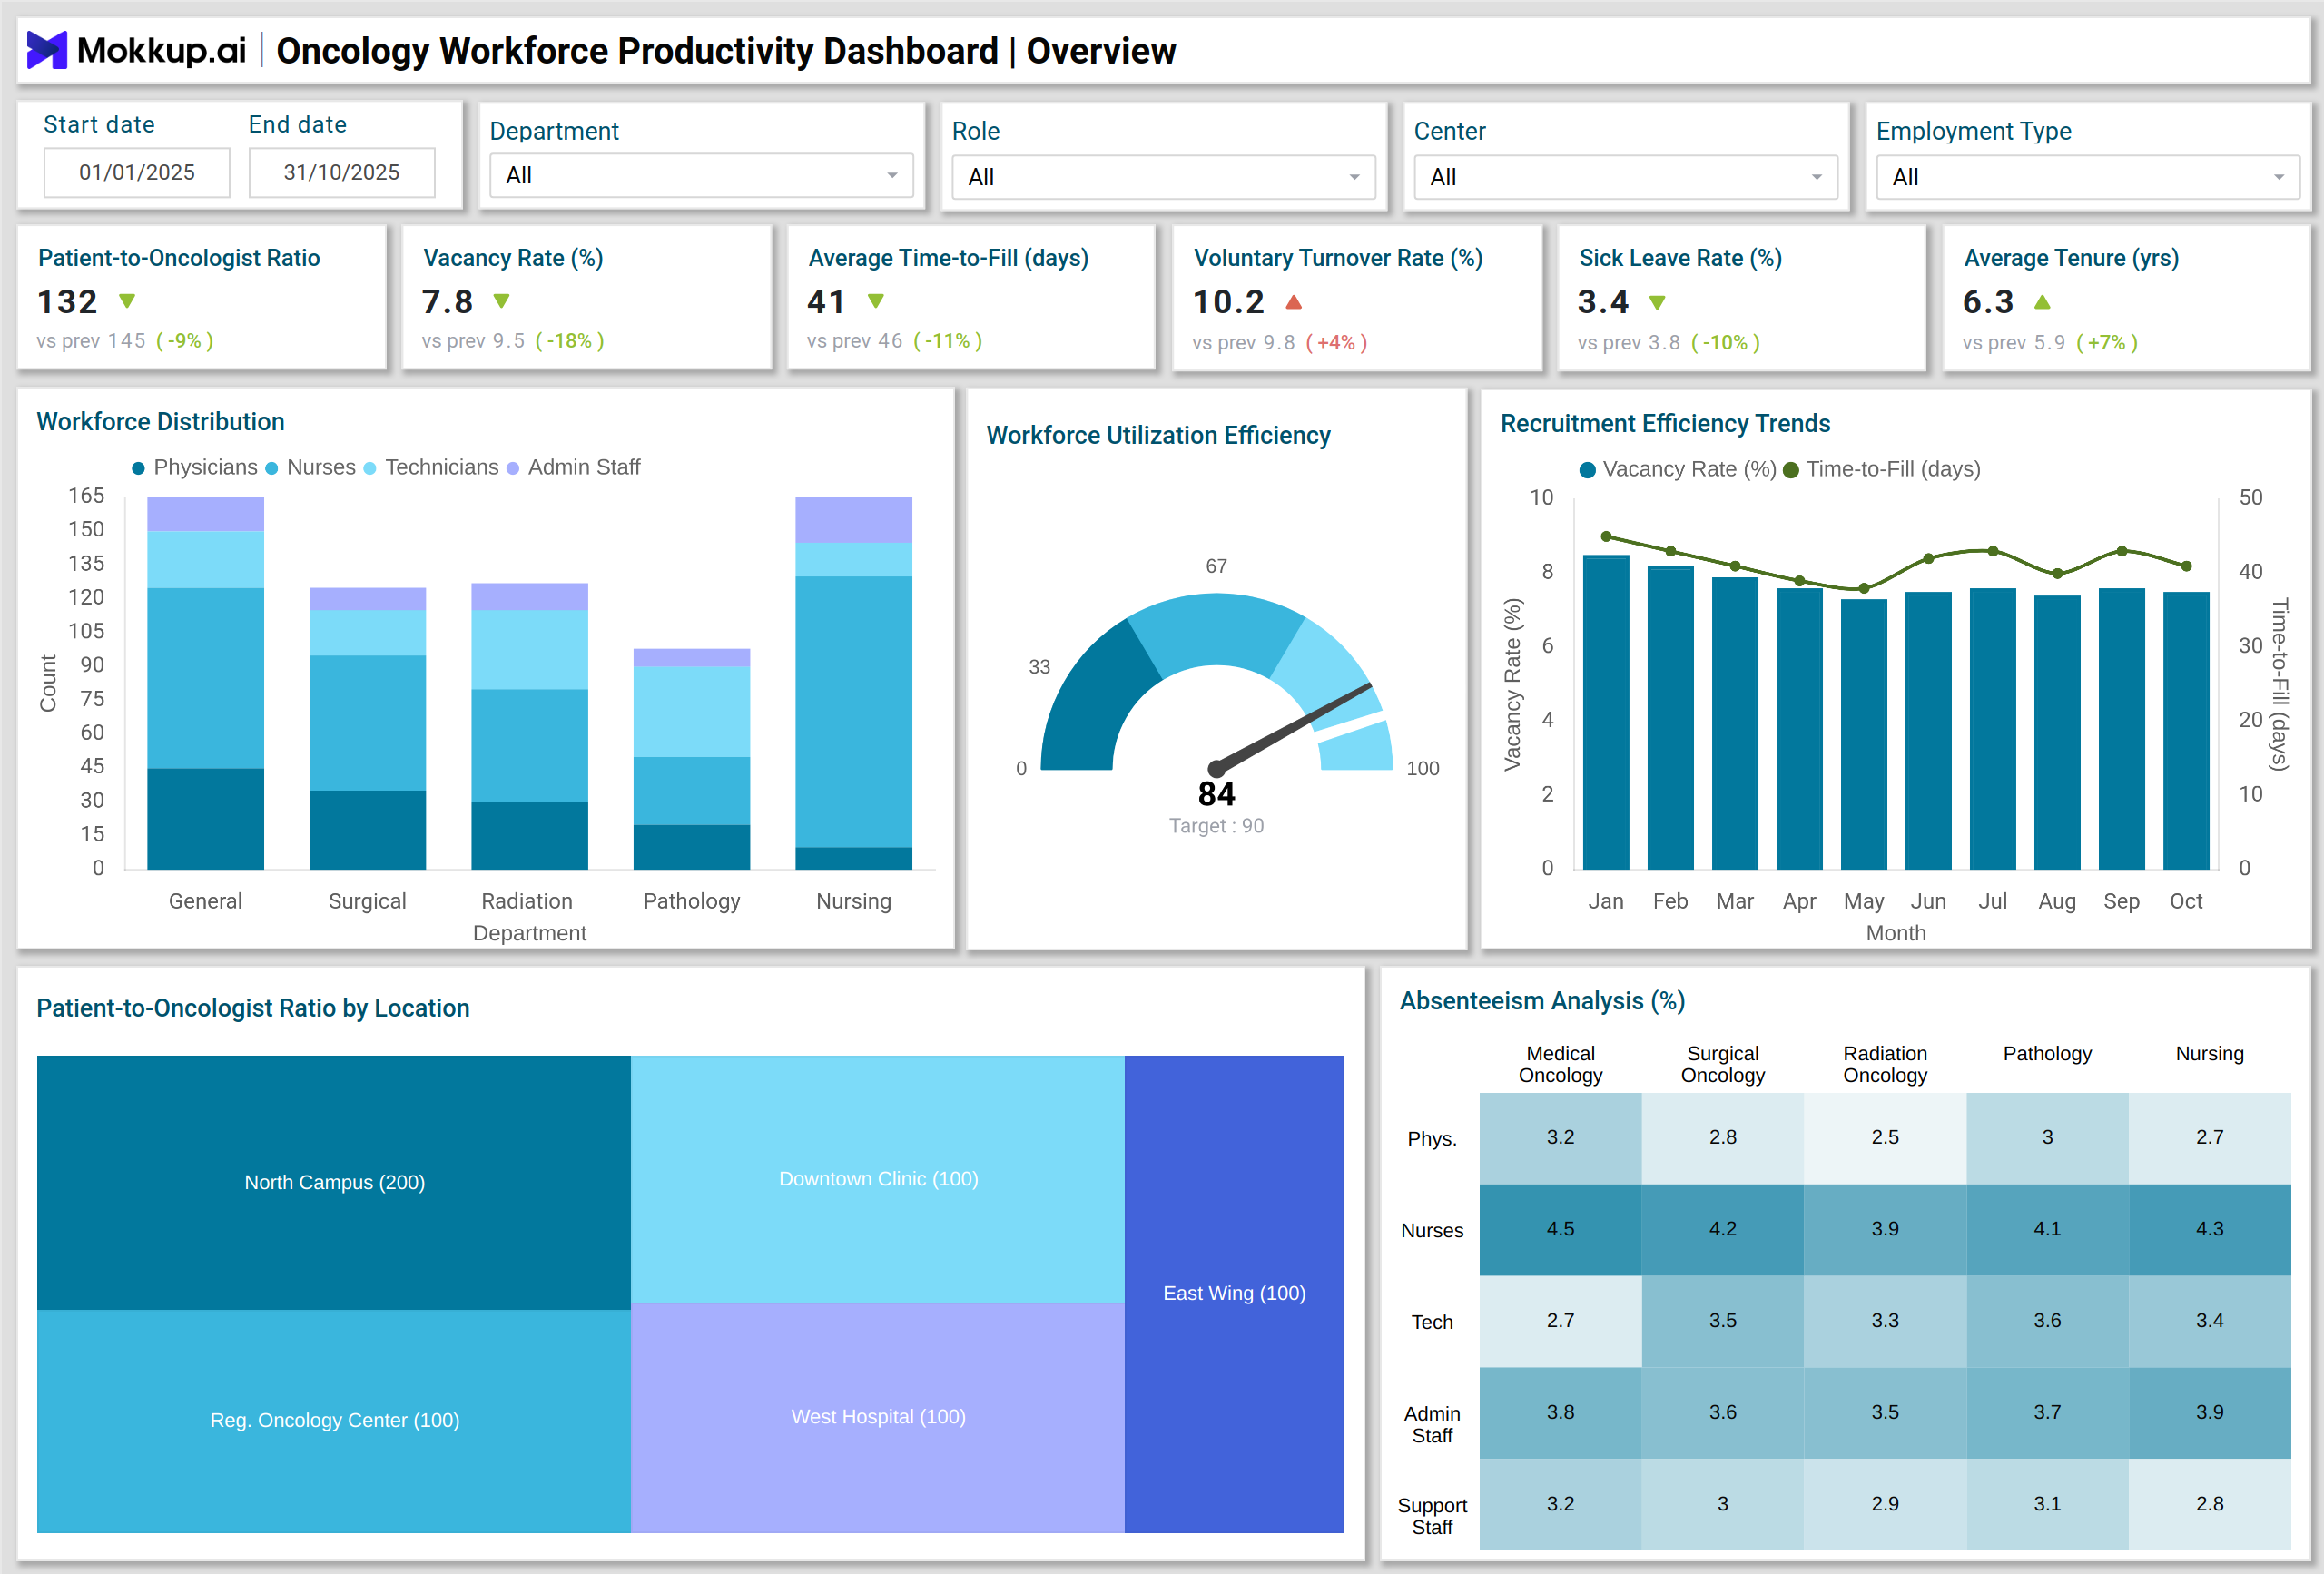Click the gauge needle at value 84
Screen dimensions: 2324x1574
tap(1293, 727)
